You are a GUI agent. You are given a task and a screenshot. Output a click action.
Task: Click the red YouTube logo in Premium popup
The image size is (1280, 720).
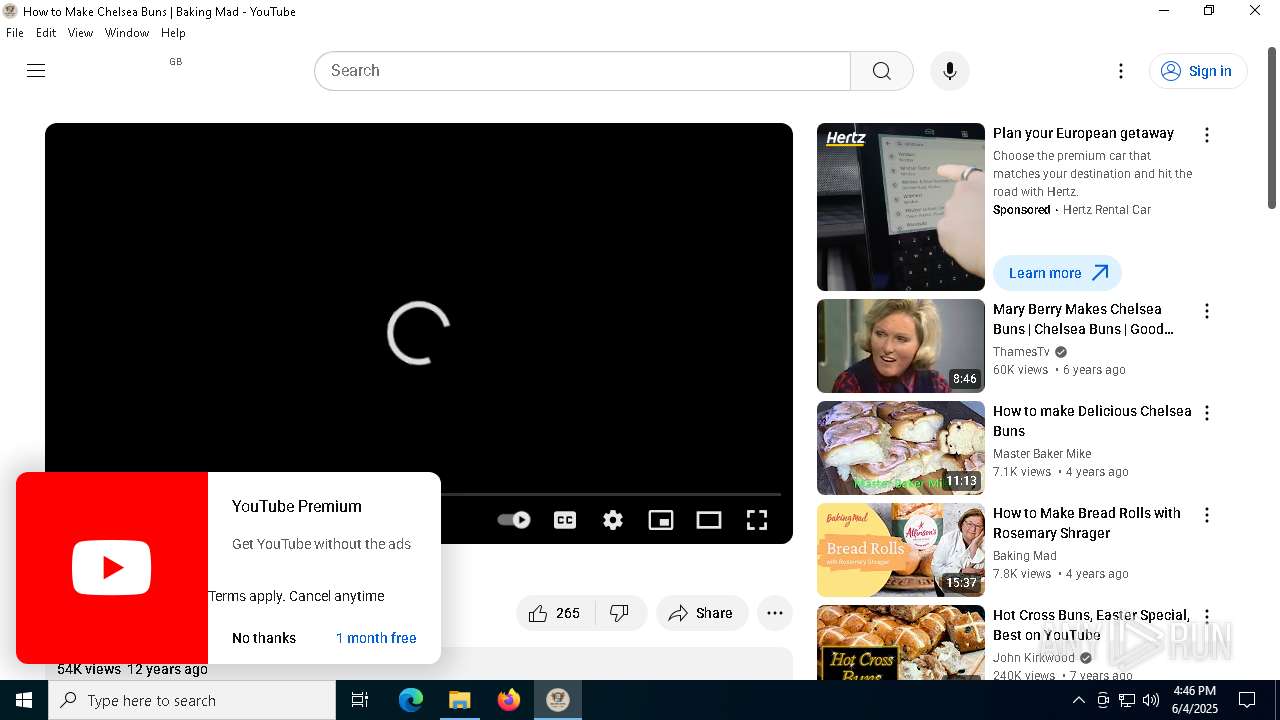112,567
